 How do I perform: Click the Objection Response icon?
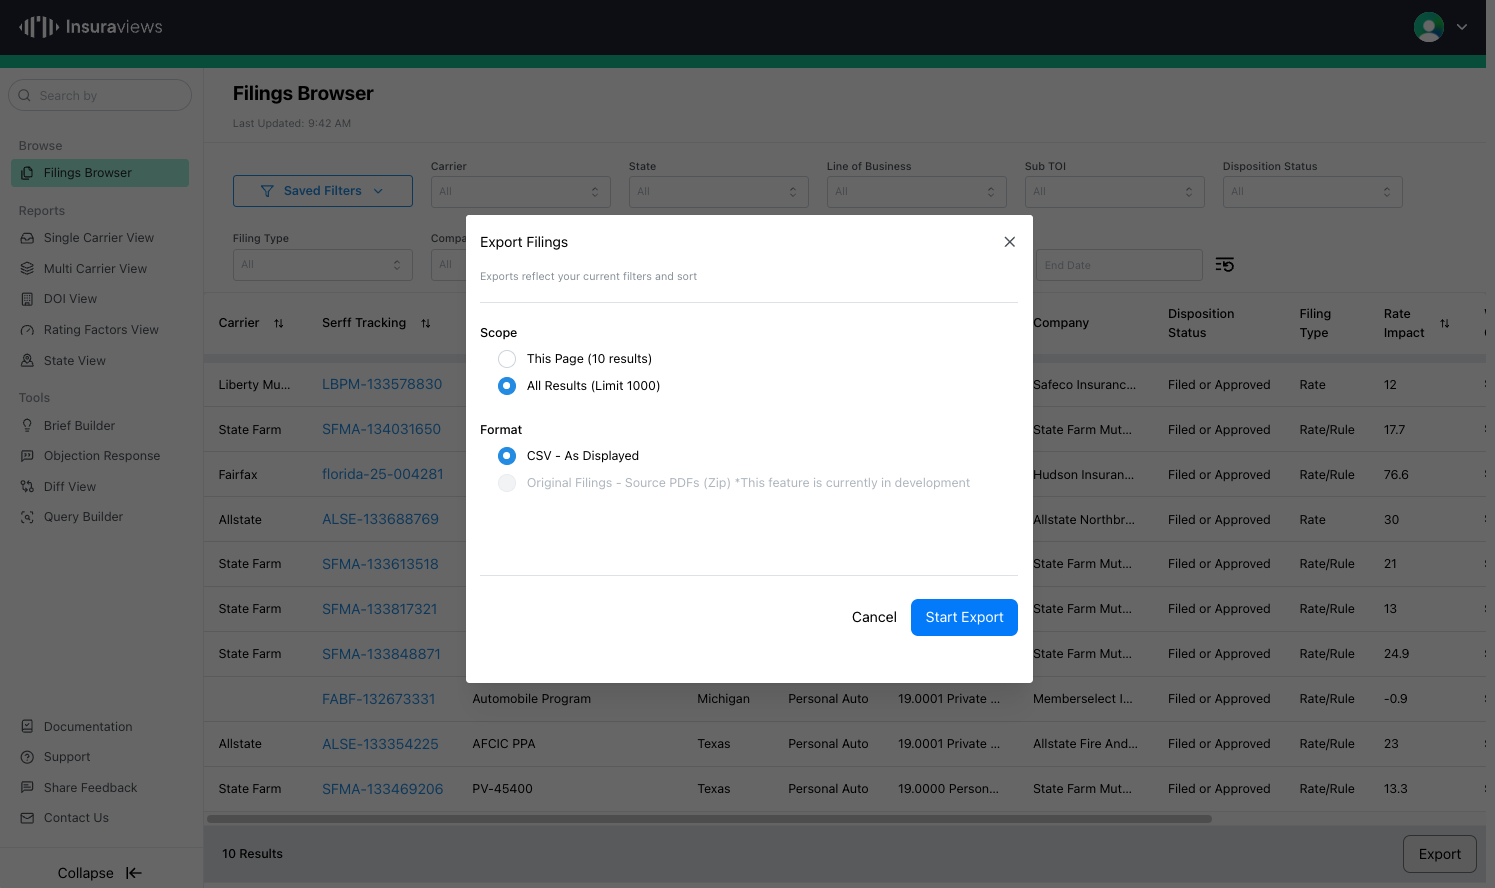click(27, 456)
